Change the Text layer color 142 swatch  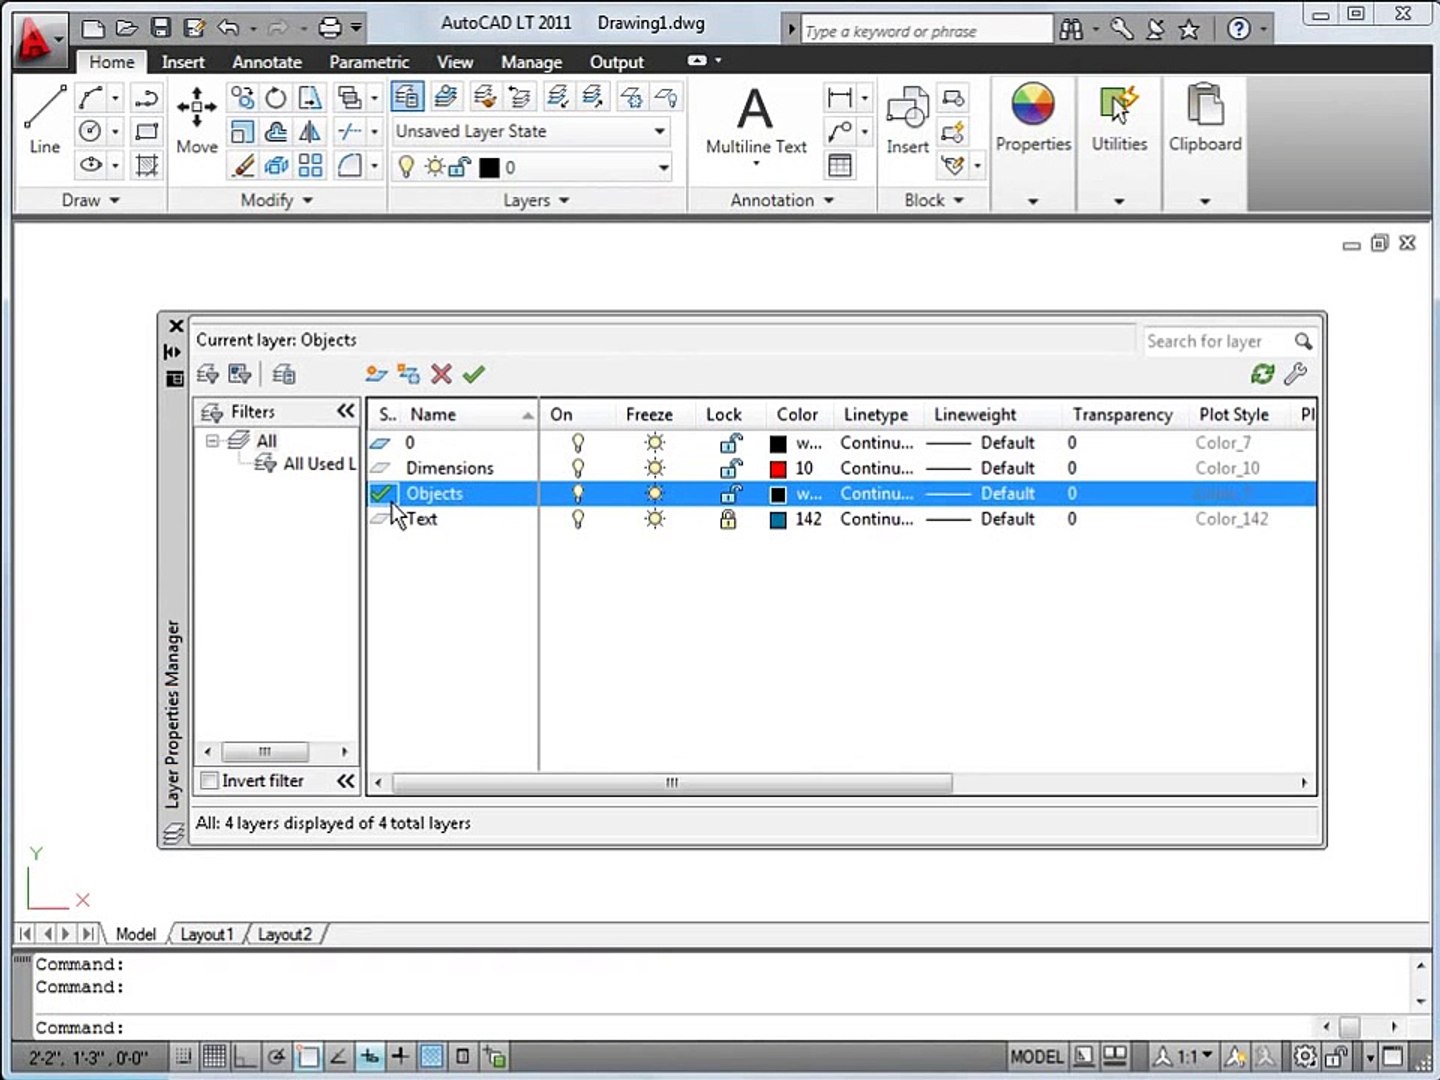pyautogui.click(x=778, y=520)
